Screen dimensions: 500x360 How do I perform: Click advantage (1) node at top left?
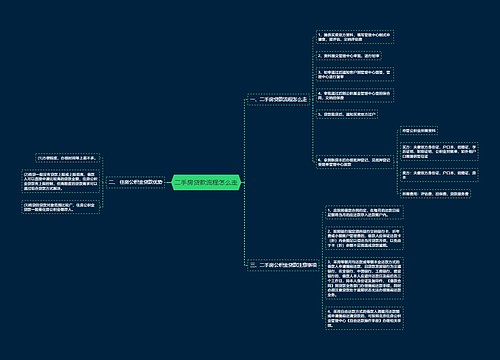(x=68, y=158)
